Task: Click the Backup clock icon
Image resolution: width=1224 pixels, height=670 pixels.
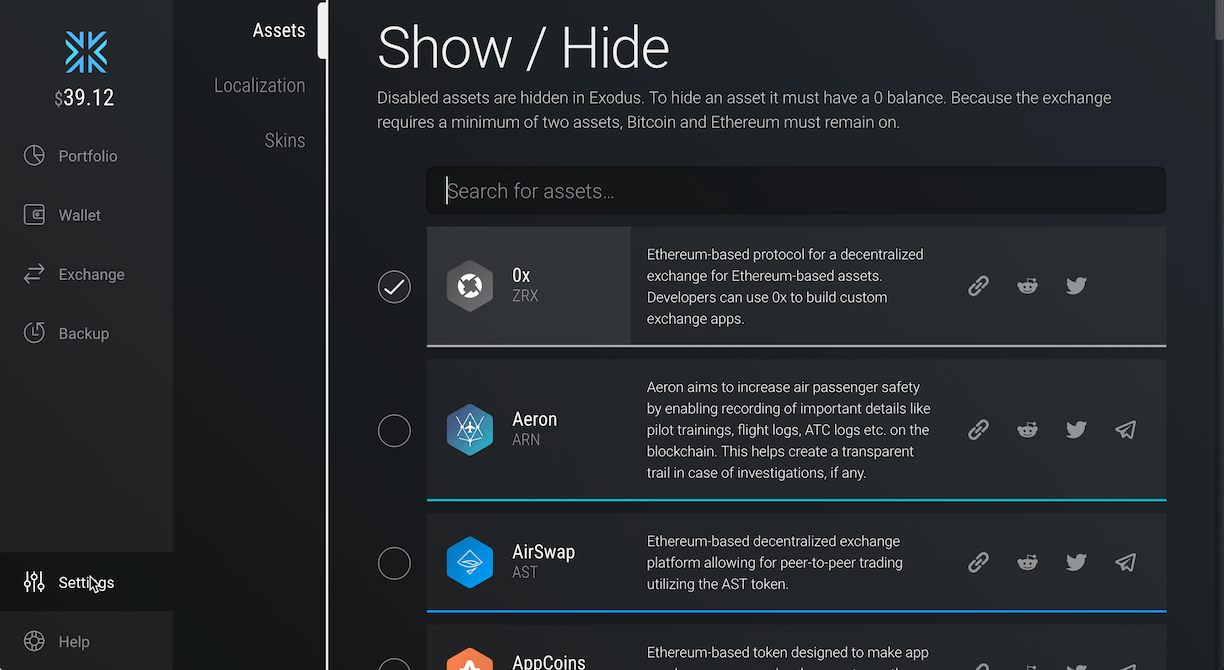Action: tap(34, 333)
